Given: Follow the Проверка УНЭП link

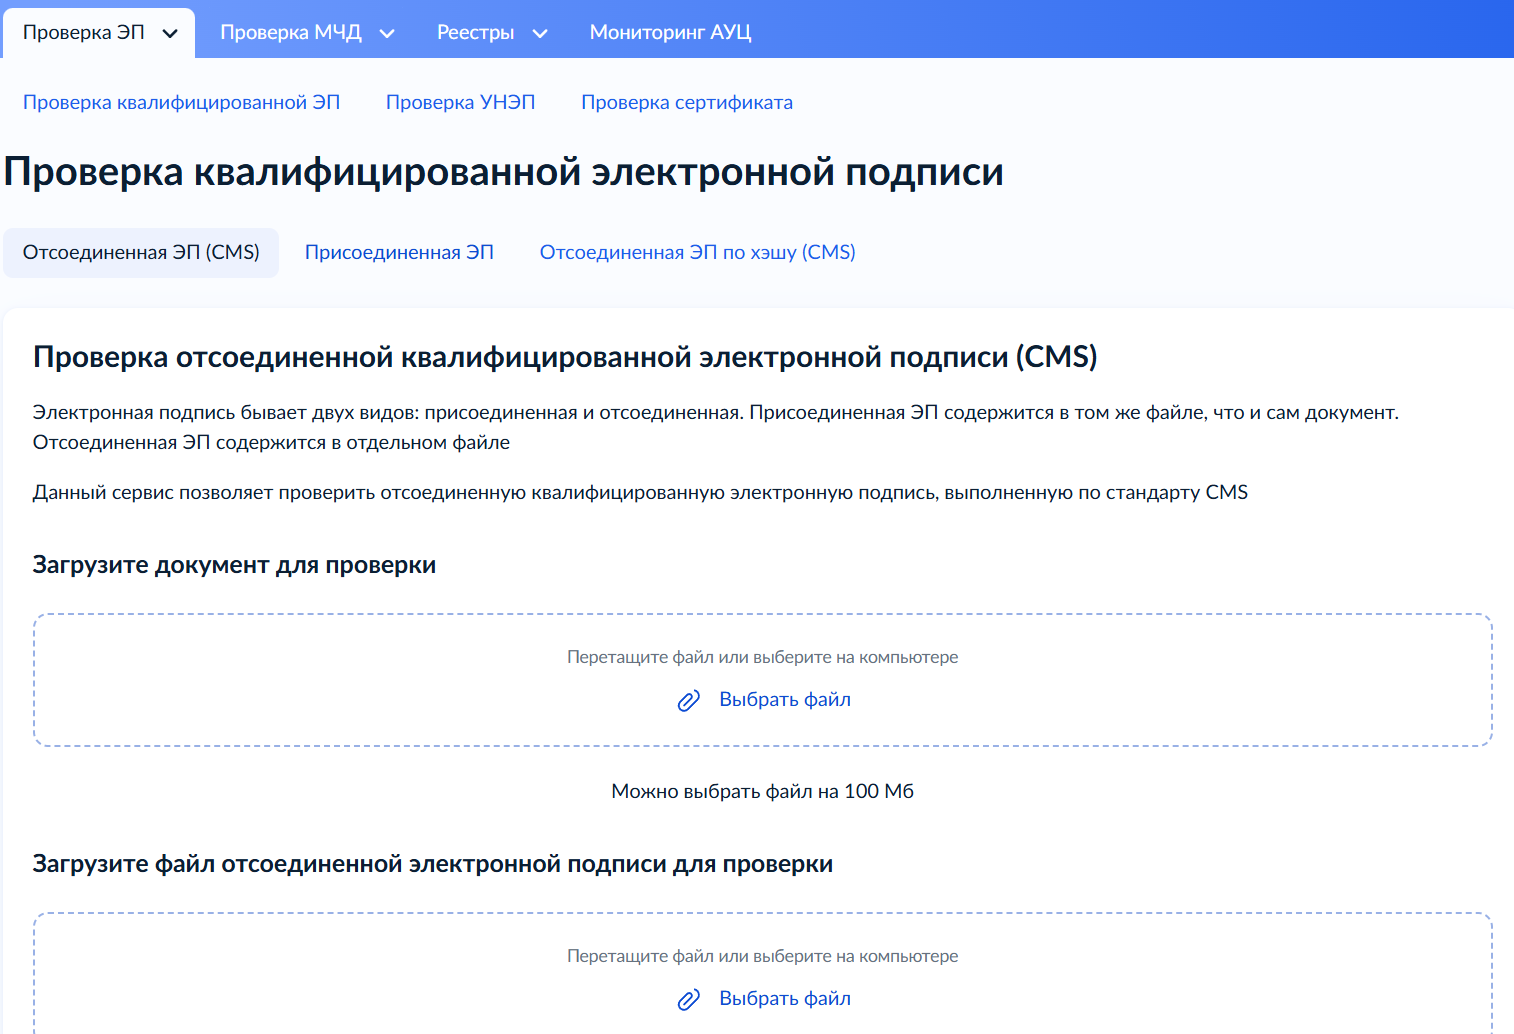Looking at the screenshot, I should (461, 102).
